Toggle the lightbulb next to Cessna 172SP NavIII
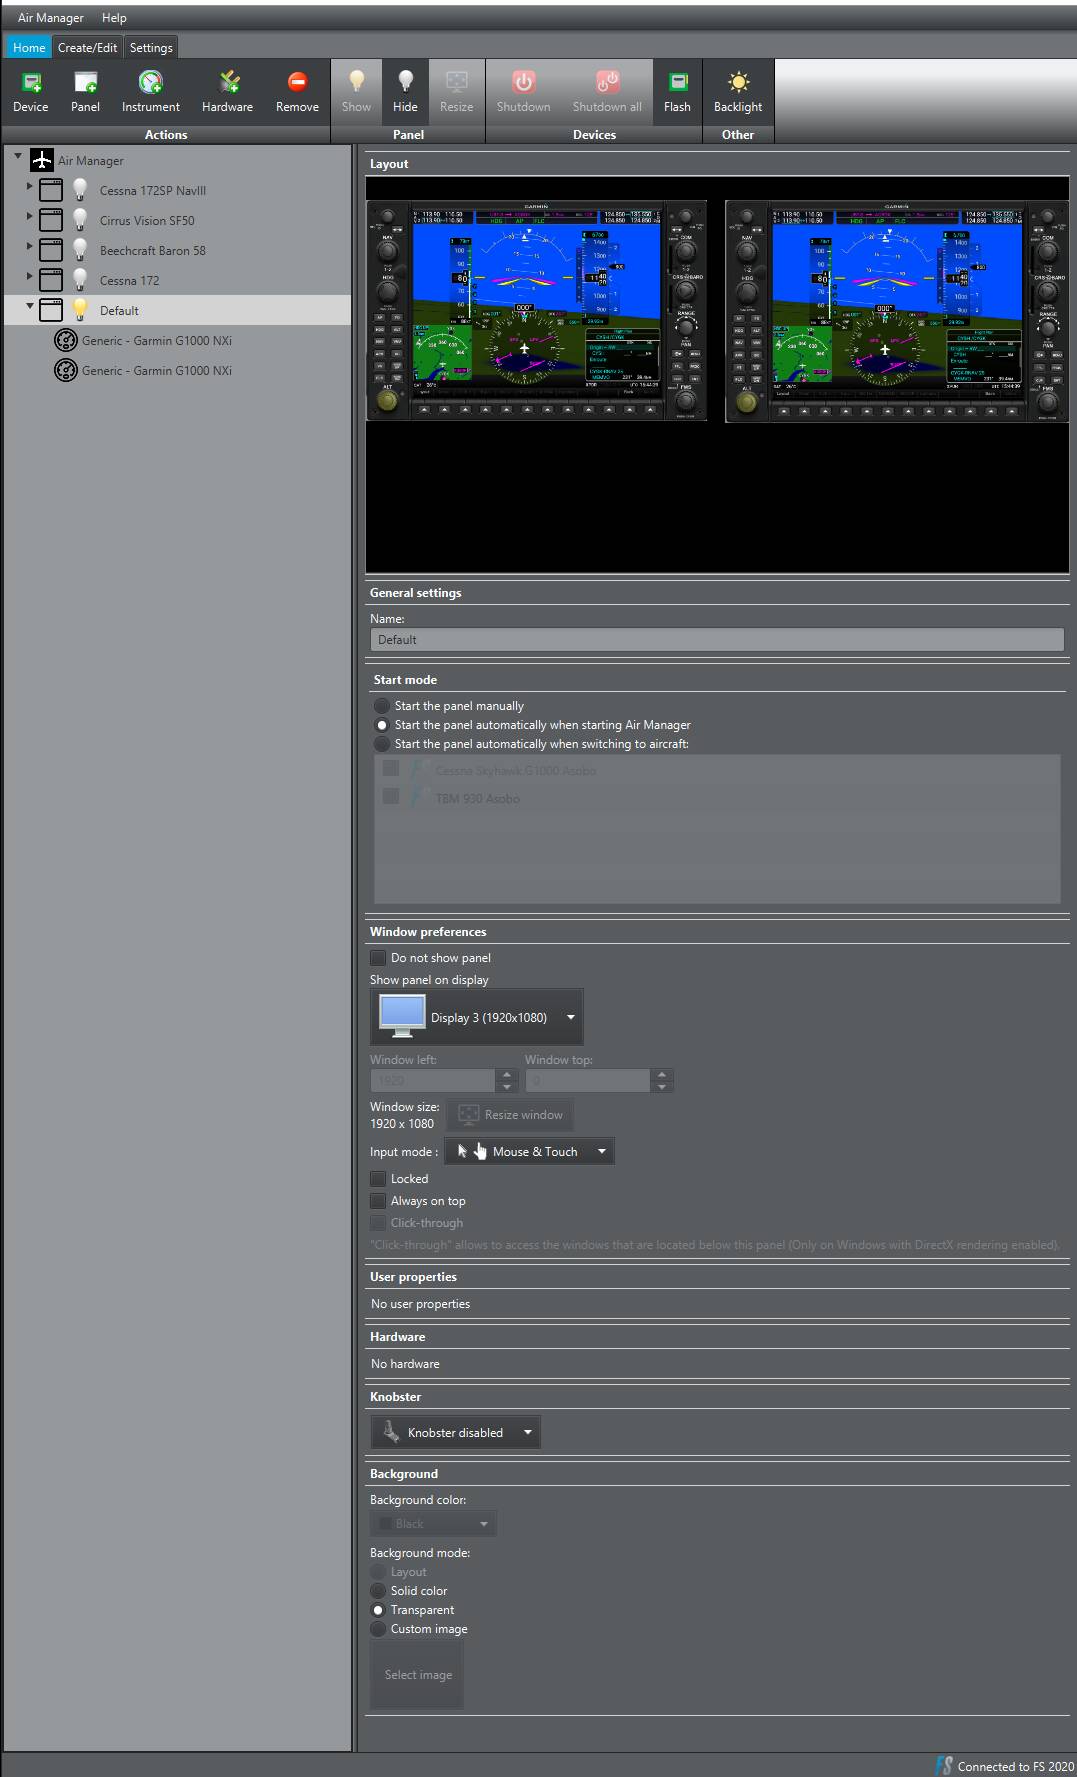Image resolution: width=1077 pixels, height=1777 pixels. pos(80,190)
